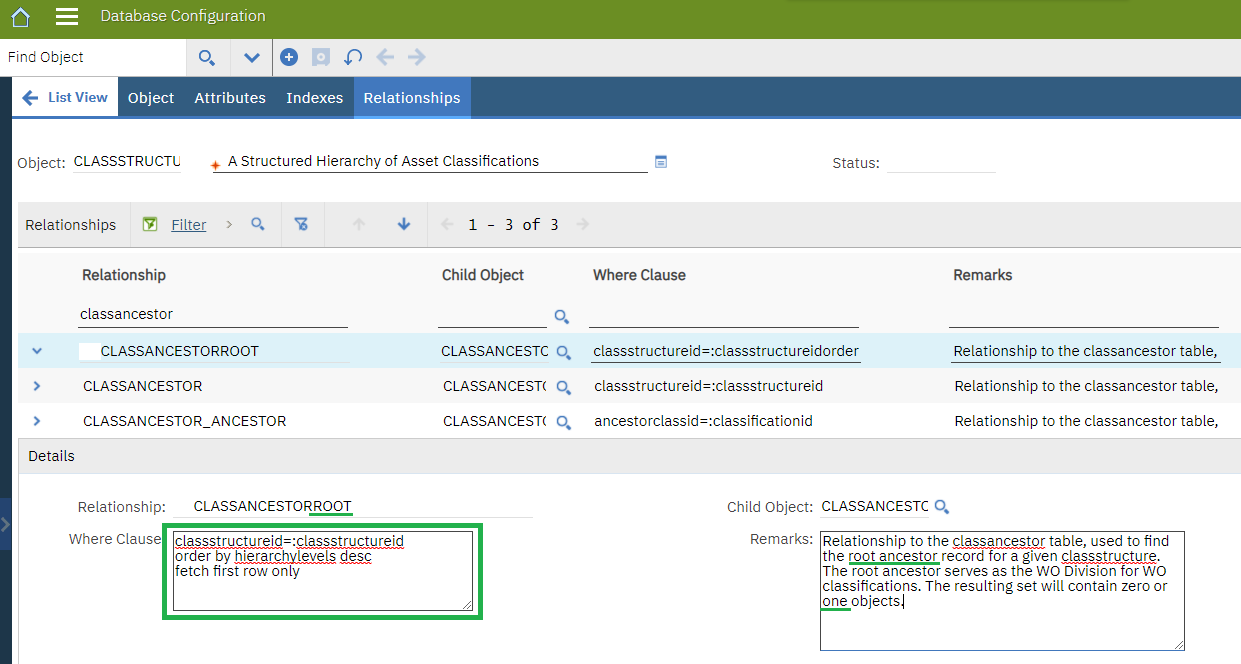Switch to the Attributes tab
The image size is (1241, 664).
tap(229, 97)
